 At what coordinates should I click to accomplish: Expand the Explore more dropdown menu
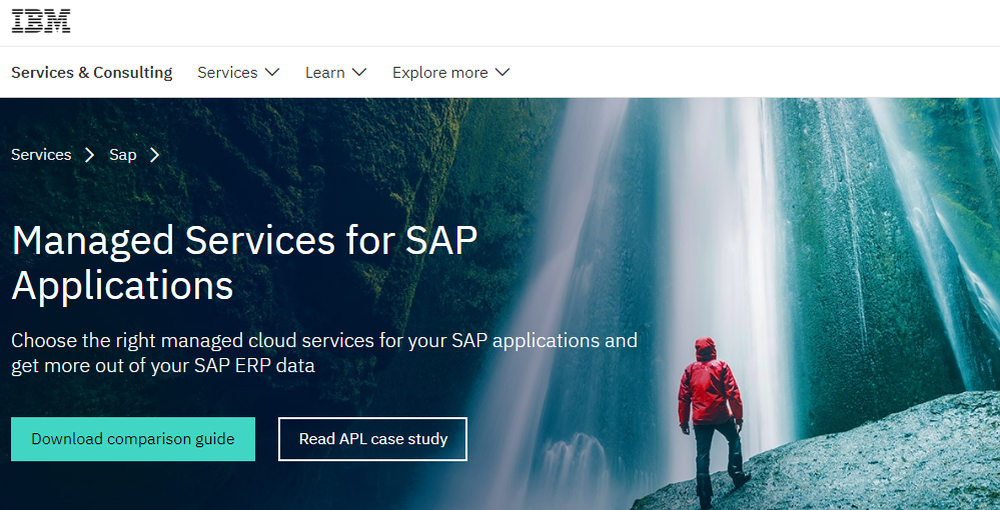click(451, 73)
